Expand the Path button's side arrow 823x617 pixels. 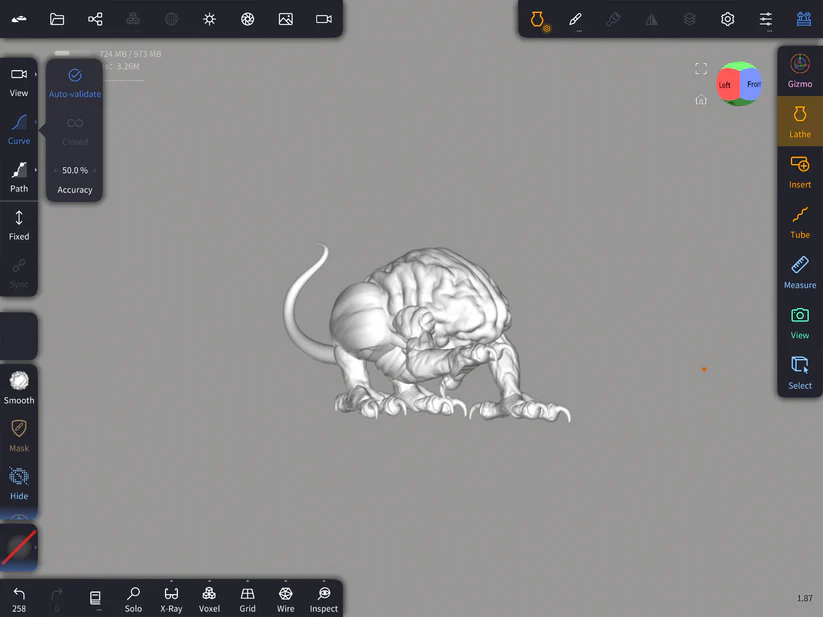pyautogui.click(x=36, y=169)
